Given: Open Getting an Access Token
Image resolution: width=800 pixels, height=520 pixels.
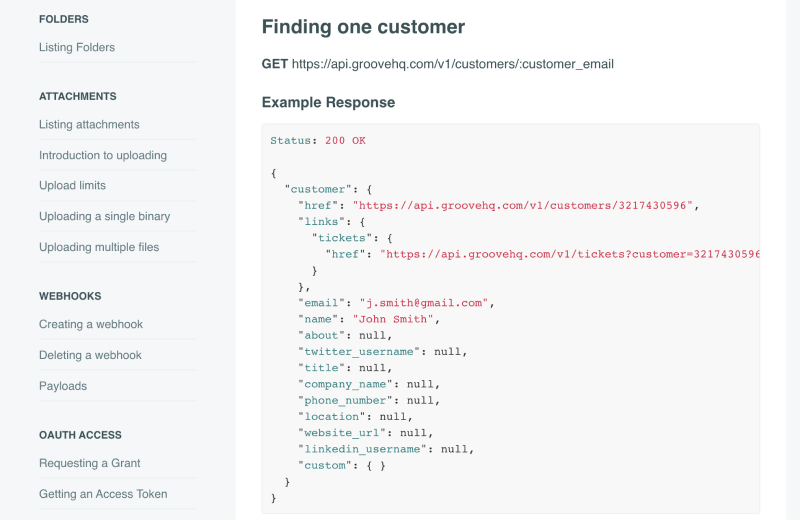Looking at the screenshot, I should (103, 494).
